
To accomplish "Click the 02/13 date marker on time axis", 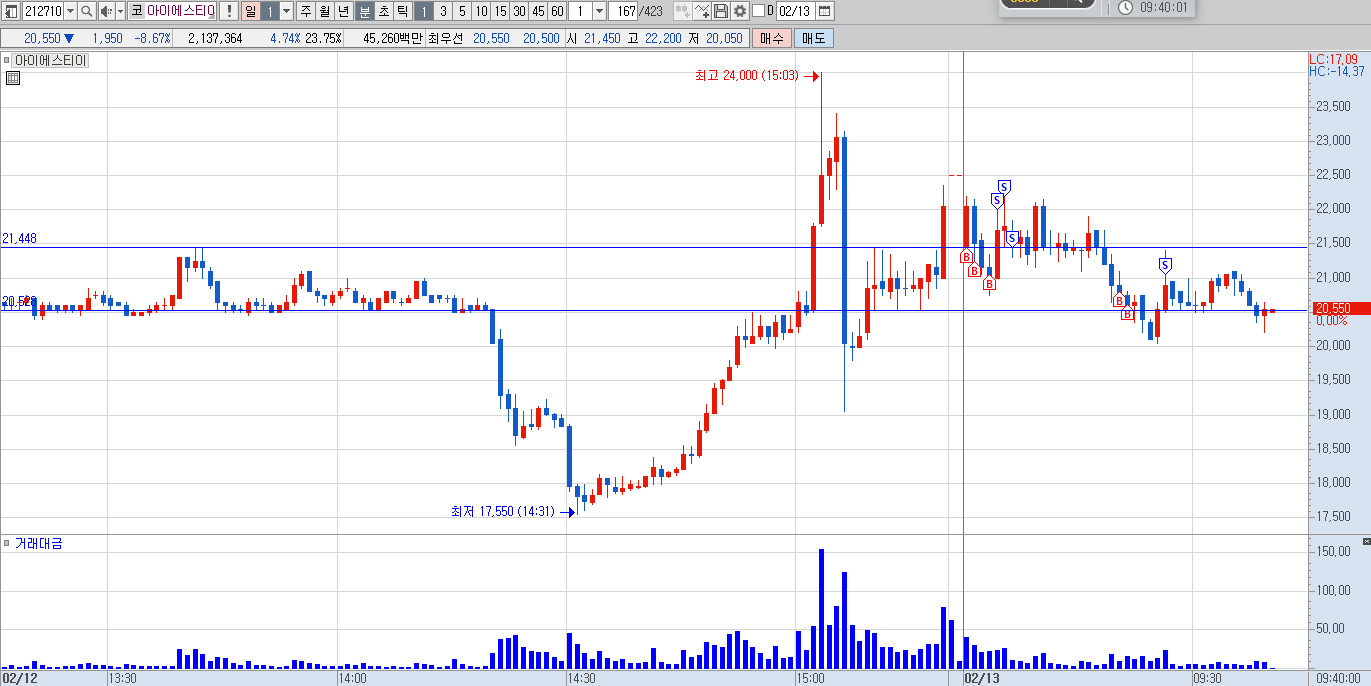I will point(982,677).
